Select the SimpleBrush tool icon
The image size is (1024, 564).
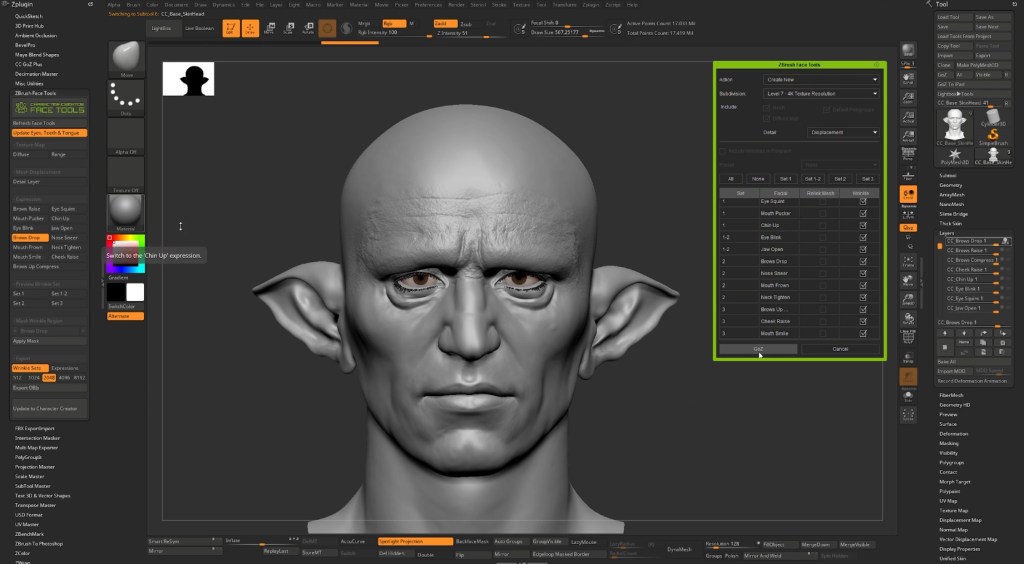click(993, 136)
